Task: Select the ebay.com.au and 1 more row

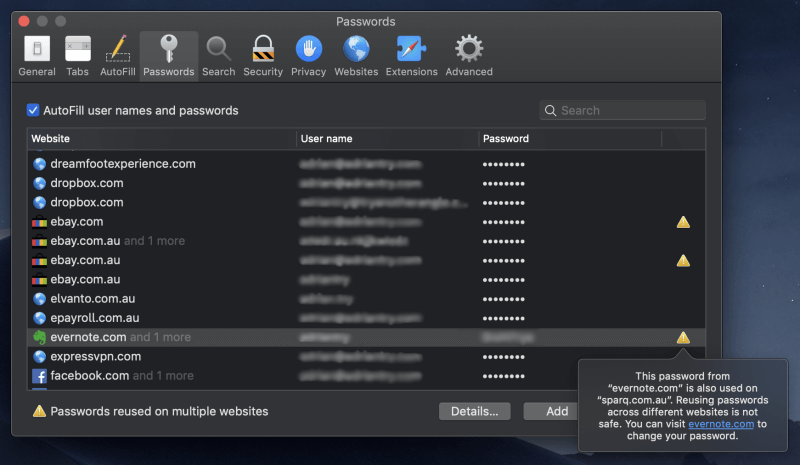Action: 366,241
